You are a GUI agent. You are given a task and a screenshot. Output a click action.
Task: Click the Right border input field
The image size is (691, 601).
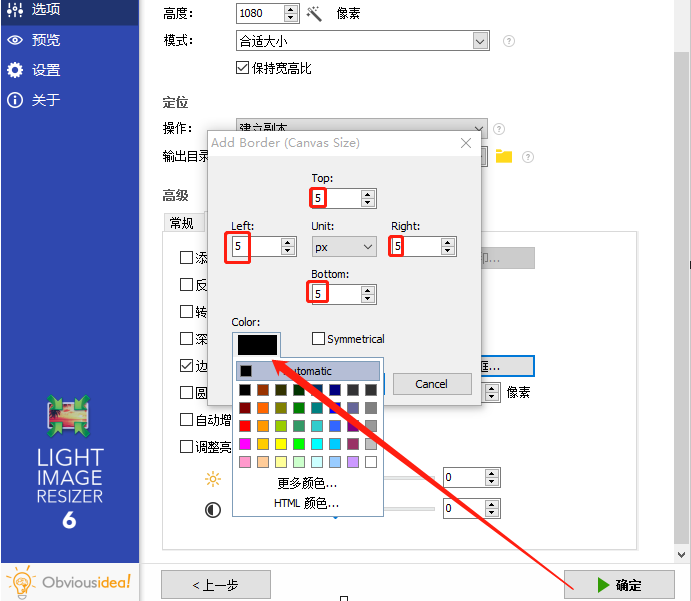pyautogui.click(x=416, y=246)
